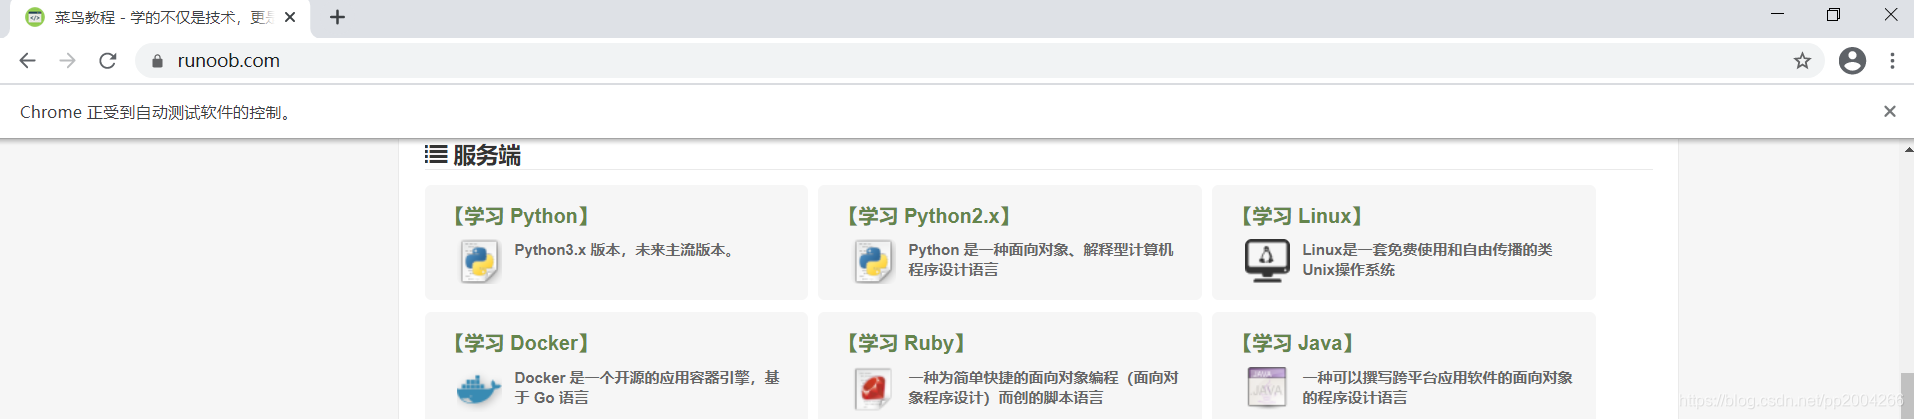
Task: Open the 【学习 Linux】 tutorial link
Action: point(1302,216)
